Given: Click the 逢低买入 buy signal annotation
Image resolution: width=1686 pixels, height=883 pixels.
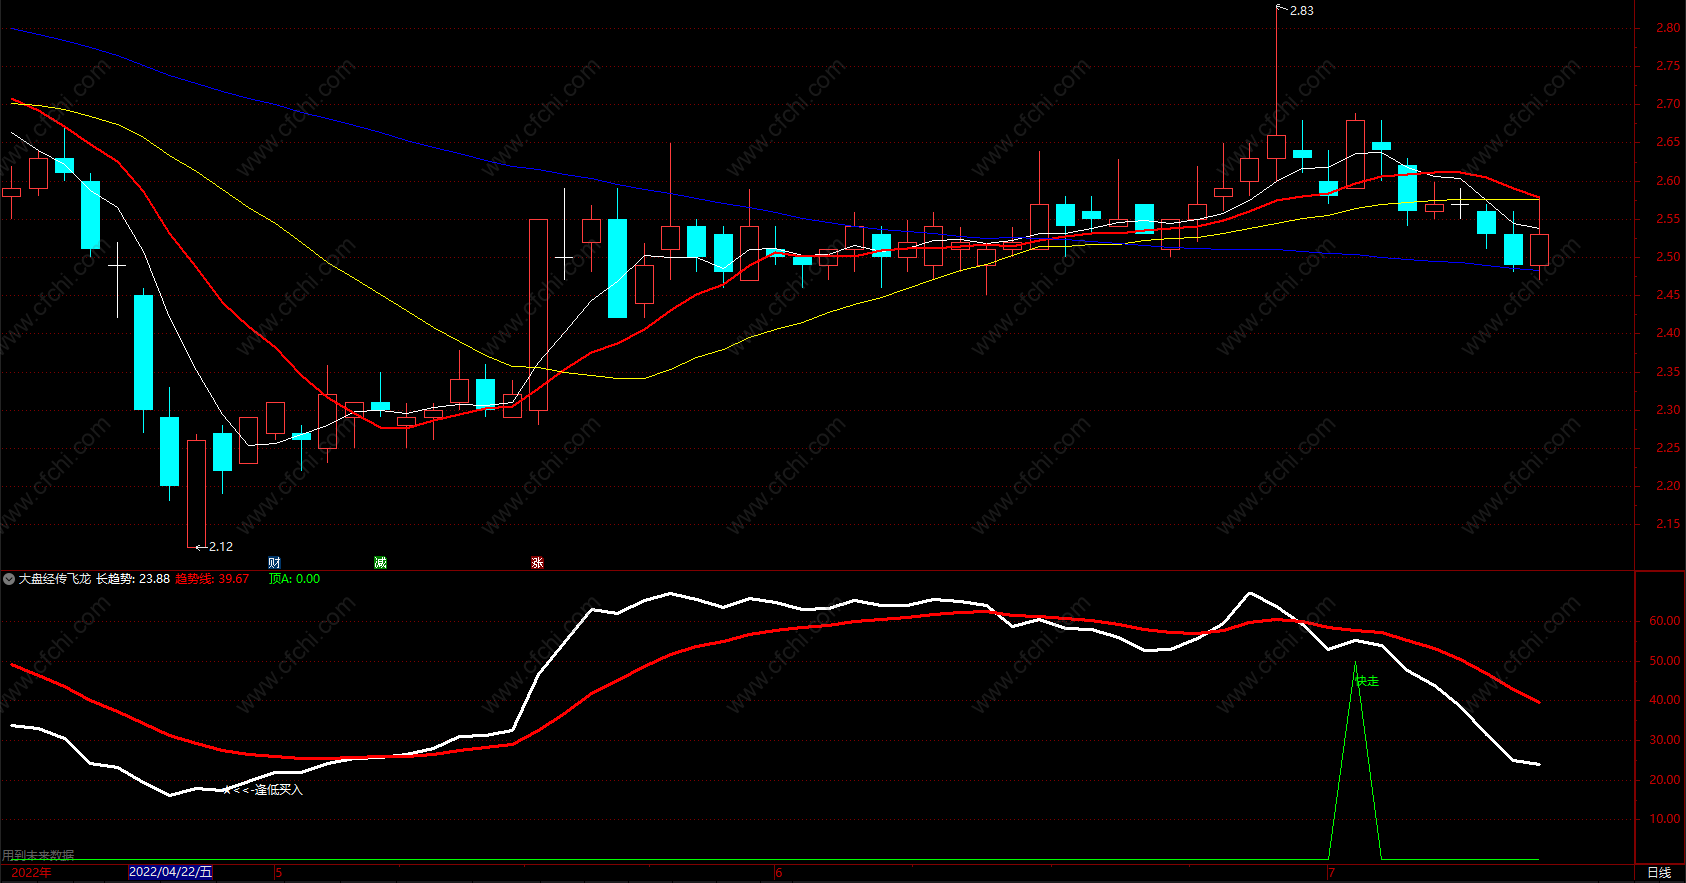Looking at the screenshot, I should click(x=278, y=790).
